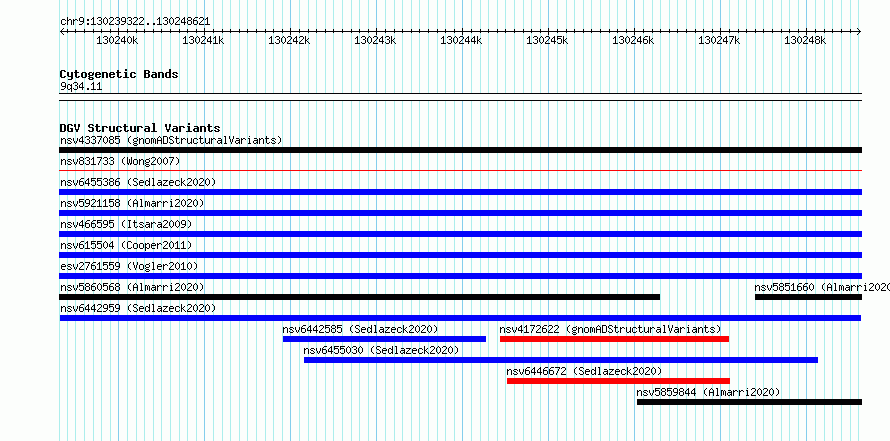The width and height of the screenshot is (890, 441).
Task: Click the black nsv5860568 variant bar
Action: click(x=360, y=297)
